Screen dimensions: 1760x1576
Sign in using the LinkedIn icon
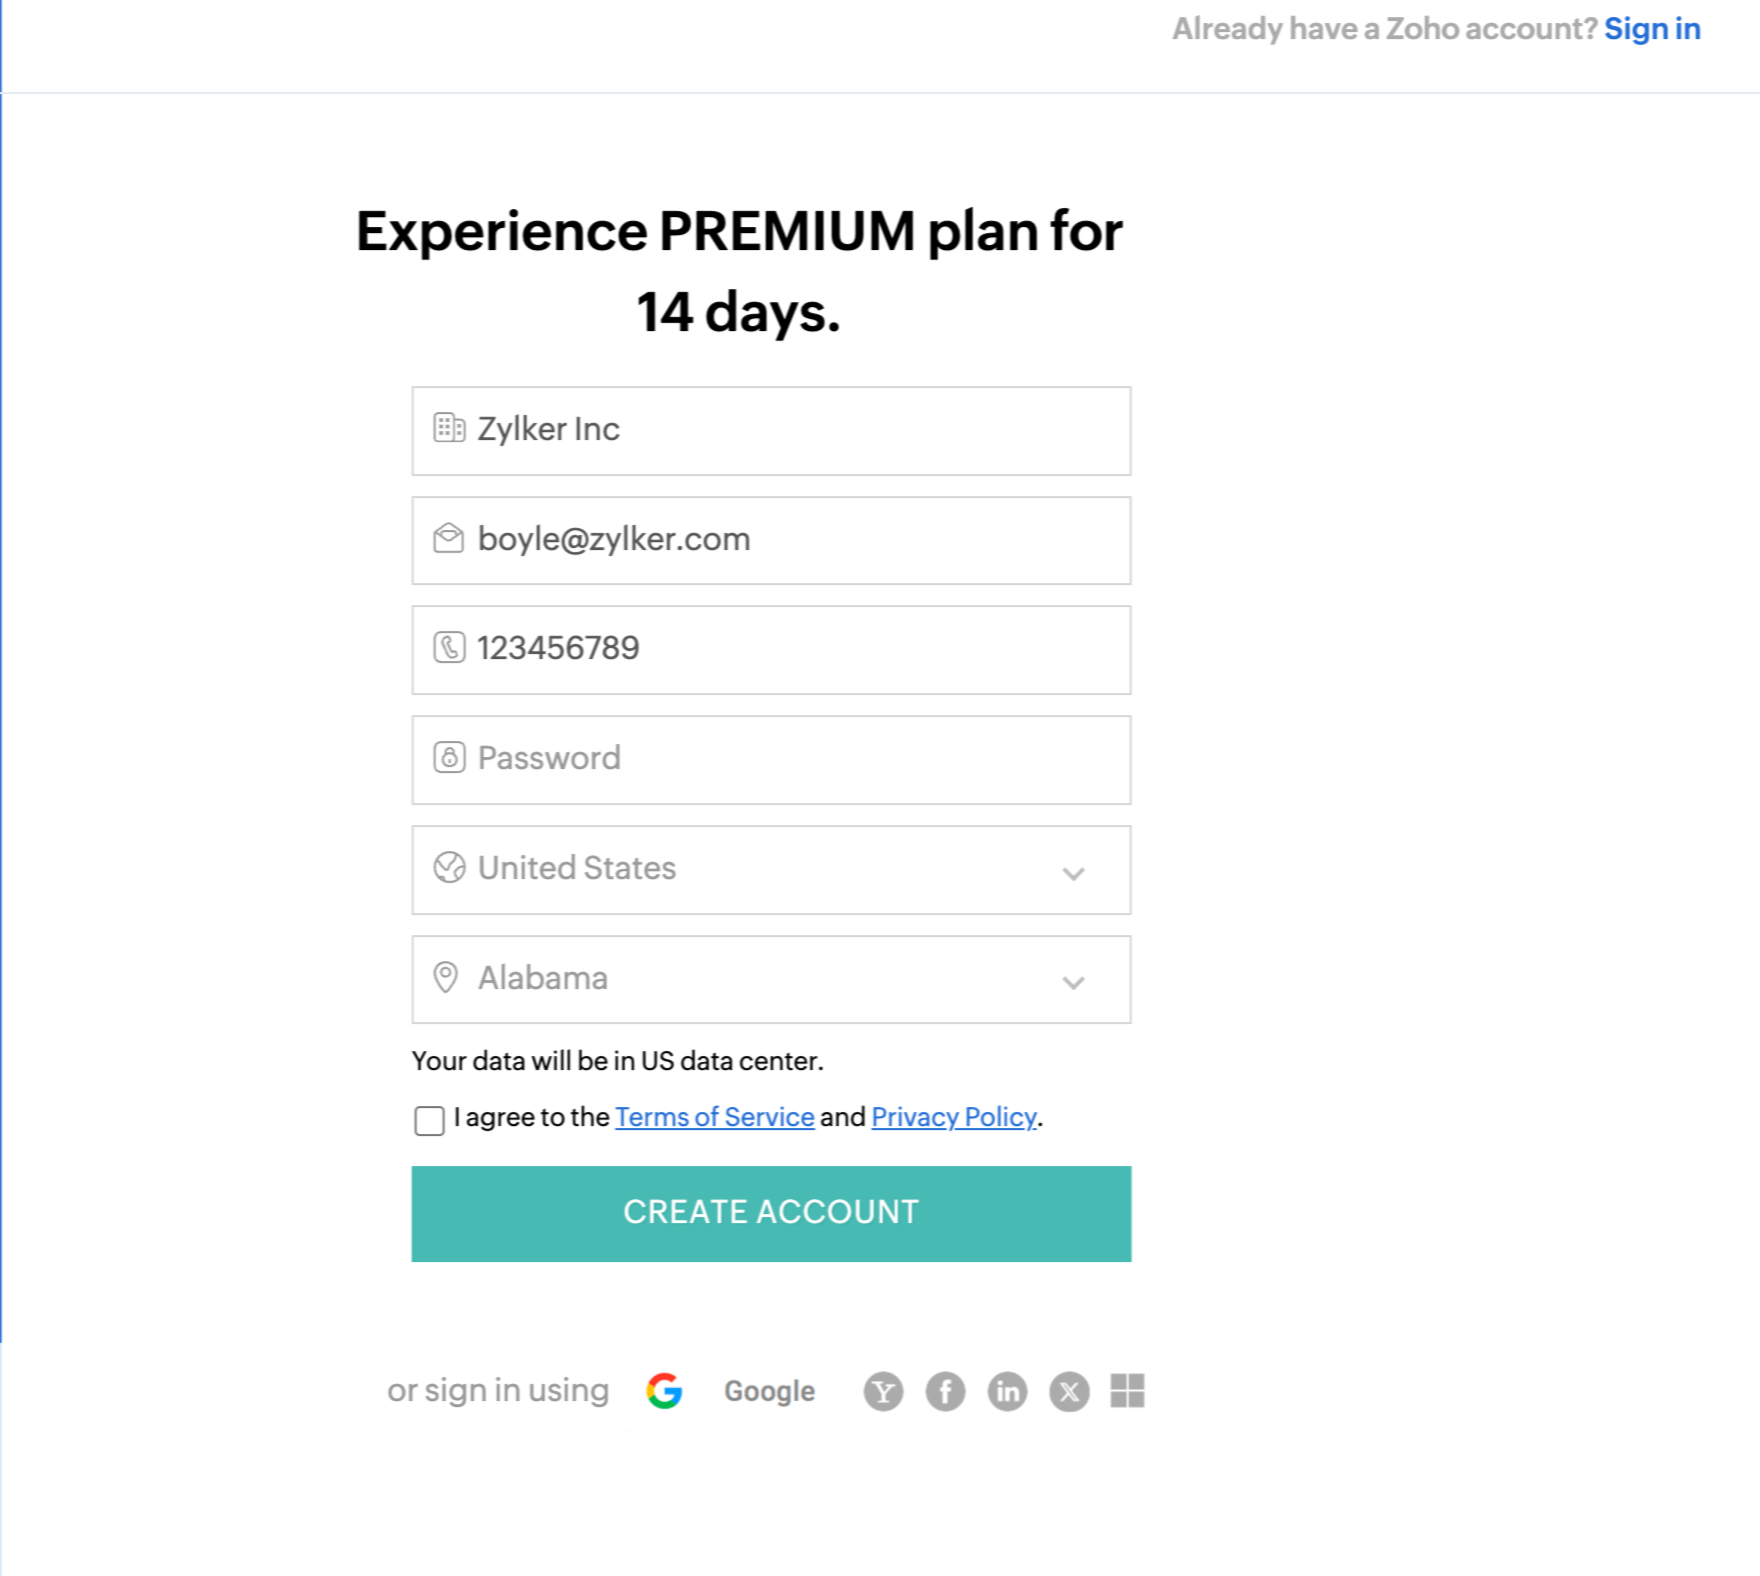click(1007, 1390)
